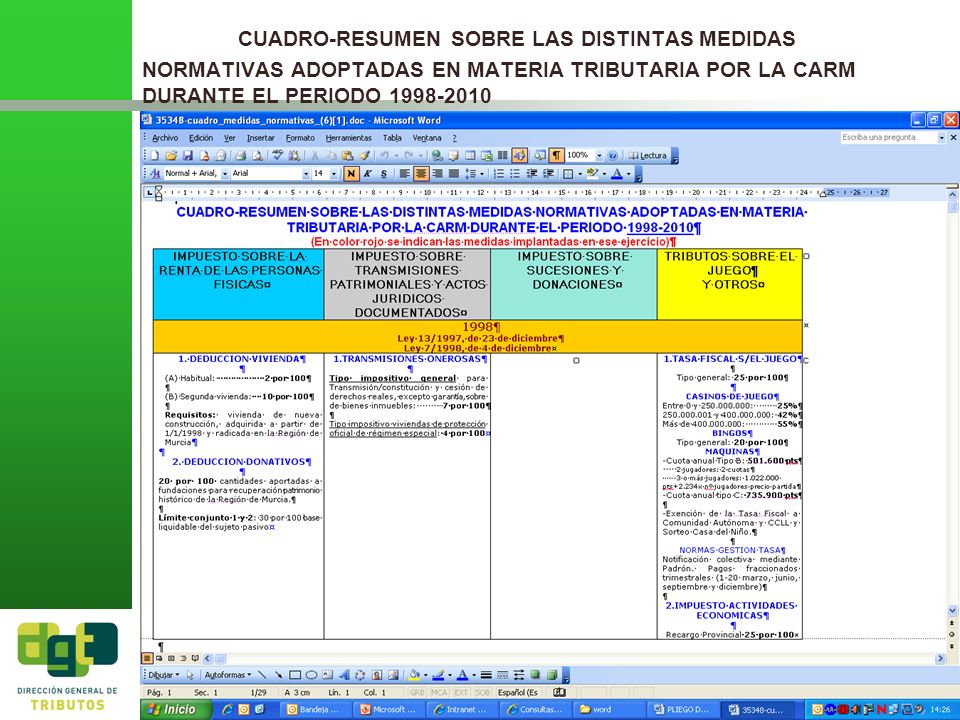Image resolution: width=960 pixels, height=720 pixels.
Task: Click the highlight color marker button
Action: [x=592, y=173]
